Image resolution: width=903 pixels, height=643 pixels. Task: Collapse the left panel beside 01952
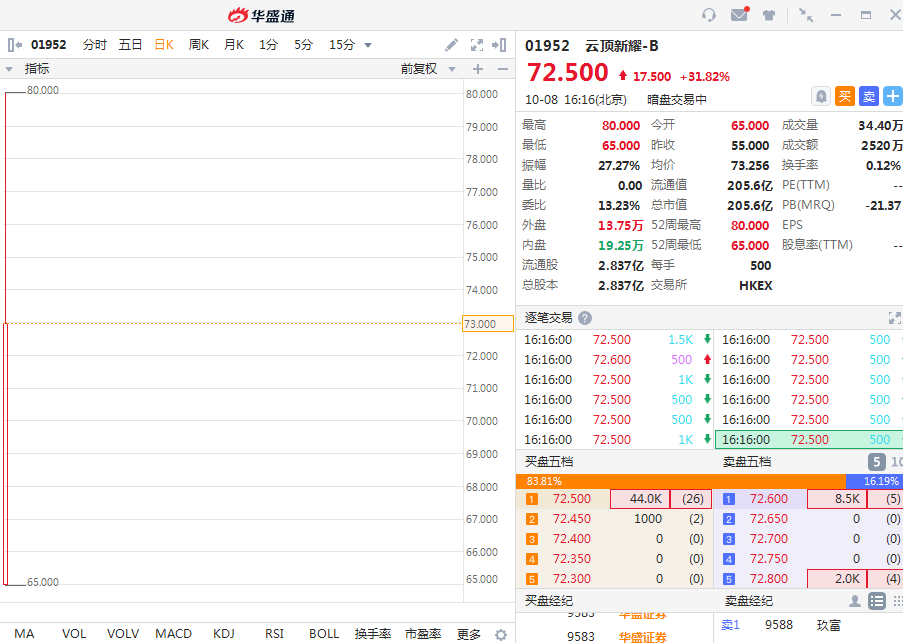(x=14, y=45)
